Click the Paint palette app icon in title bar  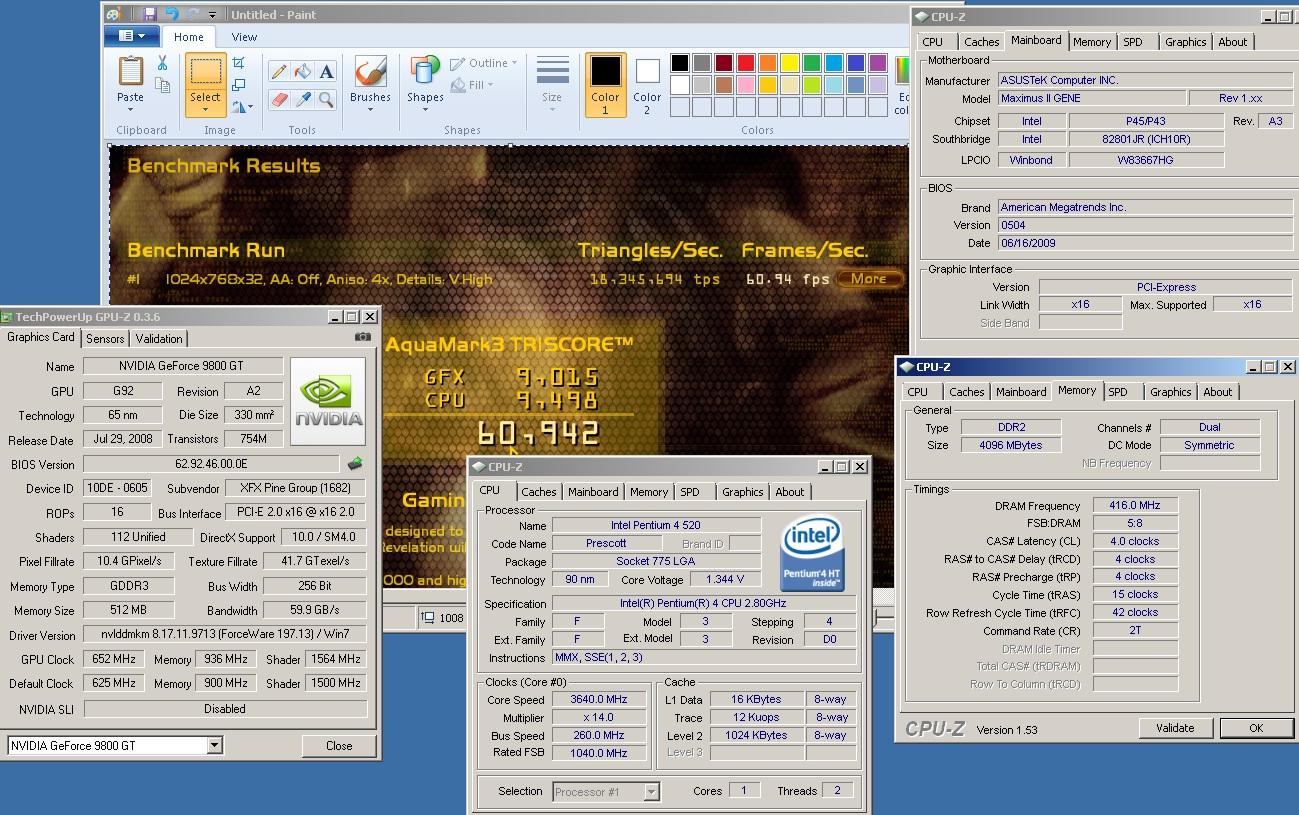pos(113,14)
